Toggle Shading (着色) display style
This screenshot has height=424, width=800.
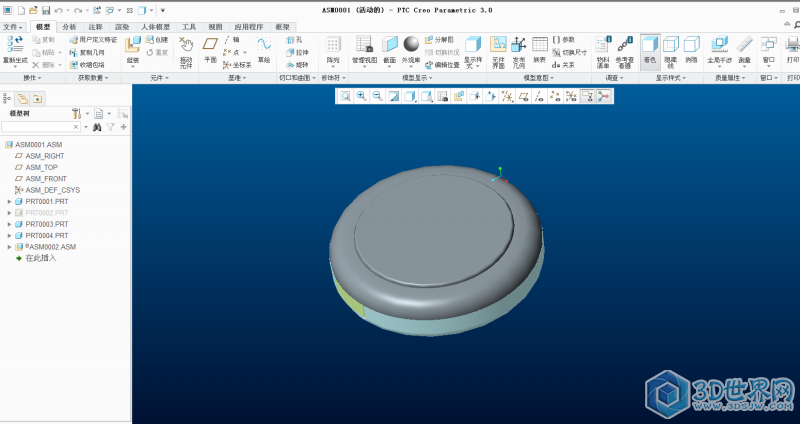click(x=650, y=50)
